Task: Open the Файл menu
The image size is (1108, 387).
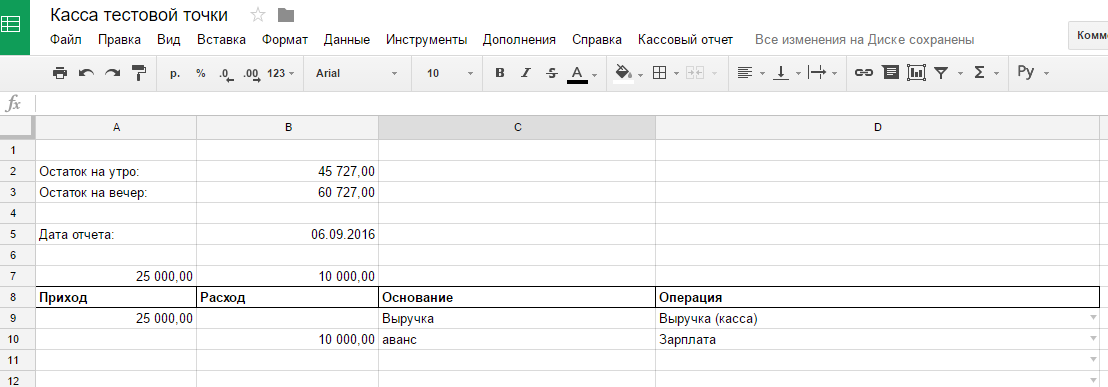Action: pos(66,40)
